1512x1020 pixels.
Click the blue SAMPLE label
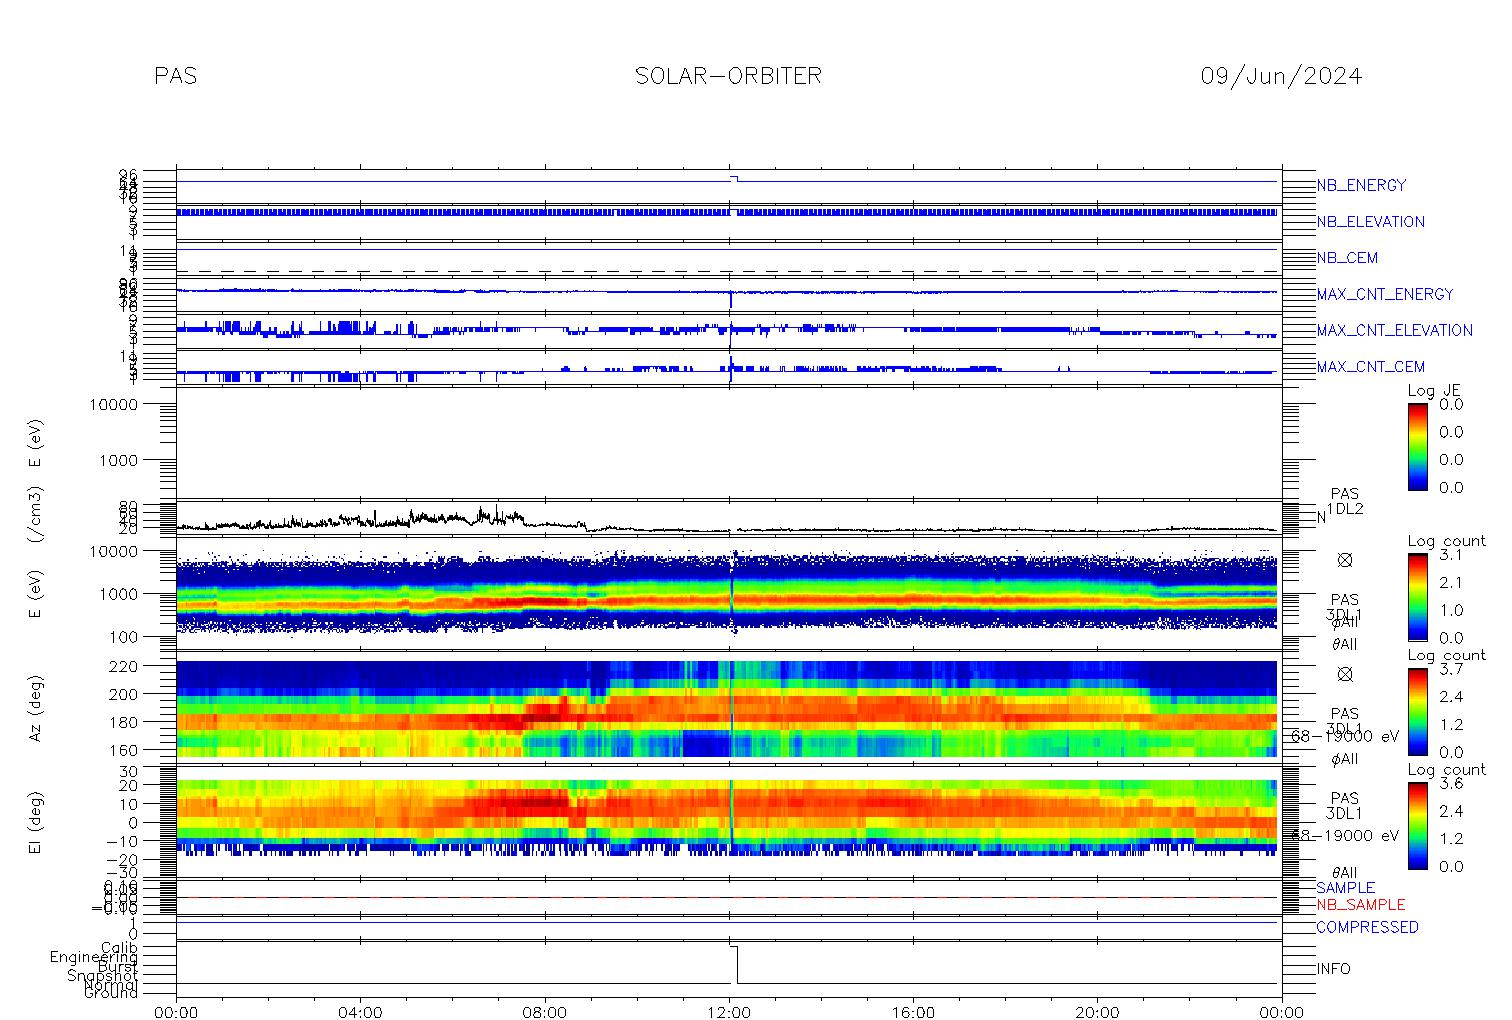coord(1345,887)
